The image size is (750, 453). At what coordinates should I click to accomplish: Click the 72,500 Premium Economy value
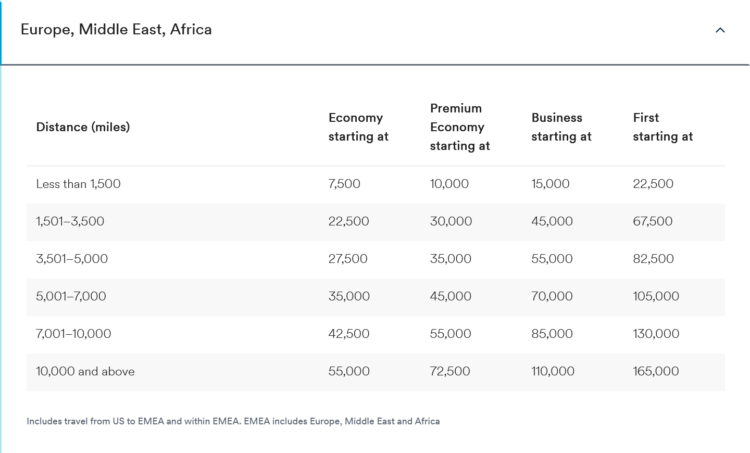450,372
